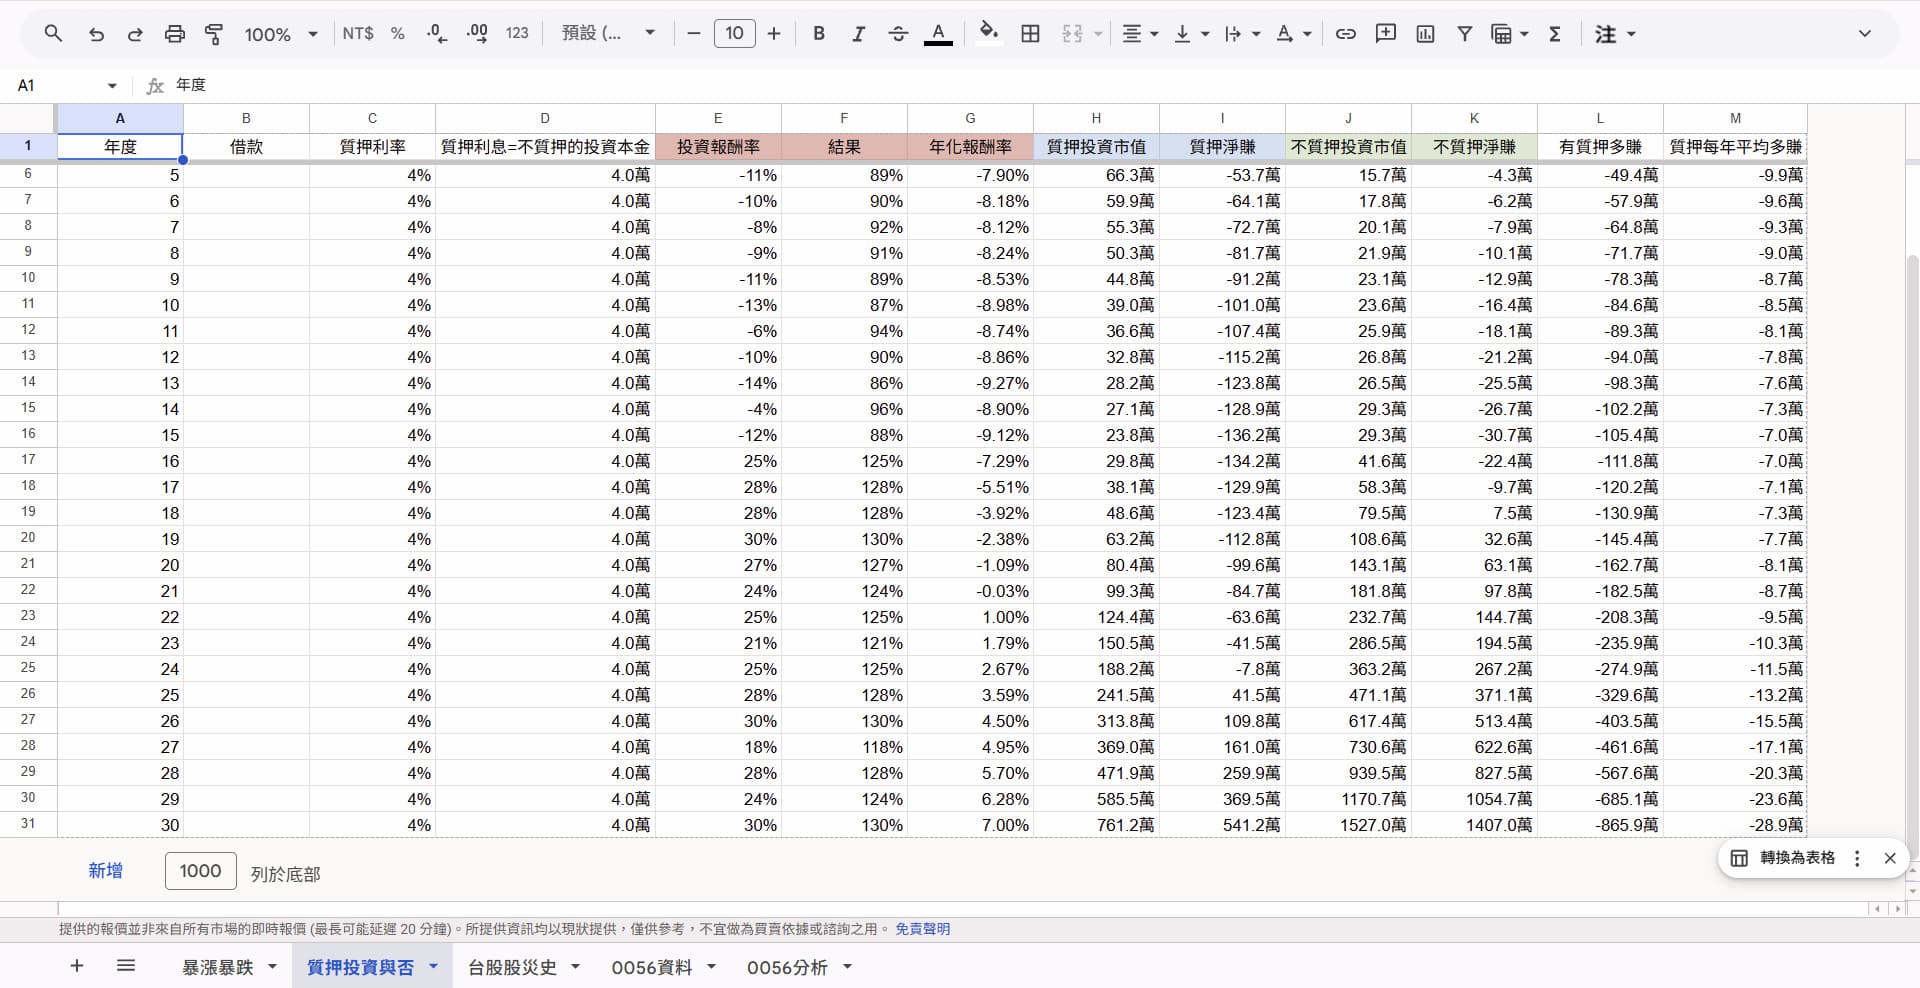Viewport: 1920px width, 988px height.
Task: Open horizontal align dropdown
Action: click(1140, 34)
